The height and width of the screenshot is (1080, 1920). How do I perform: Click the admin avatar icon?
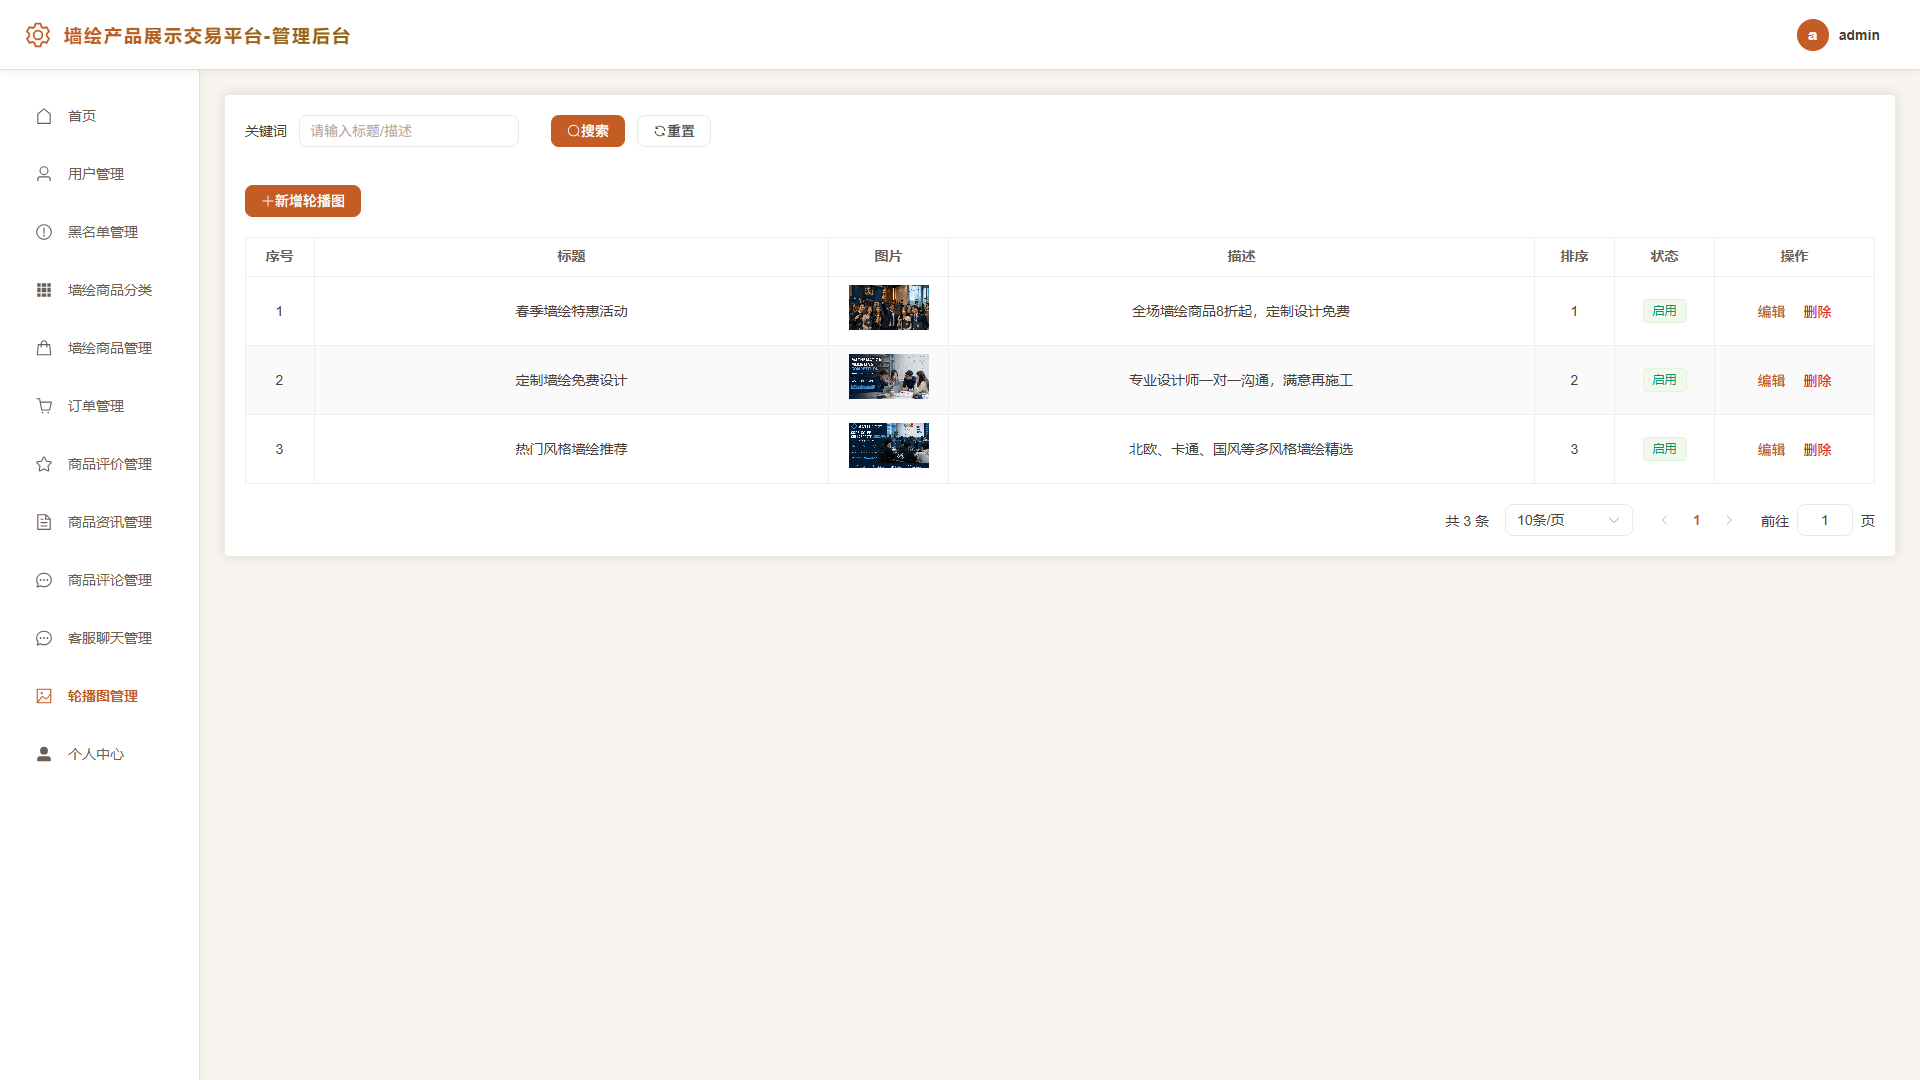click(1812, 35)
